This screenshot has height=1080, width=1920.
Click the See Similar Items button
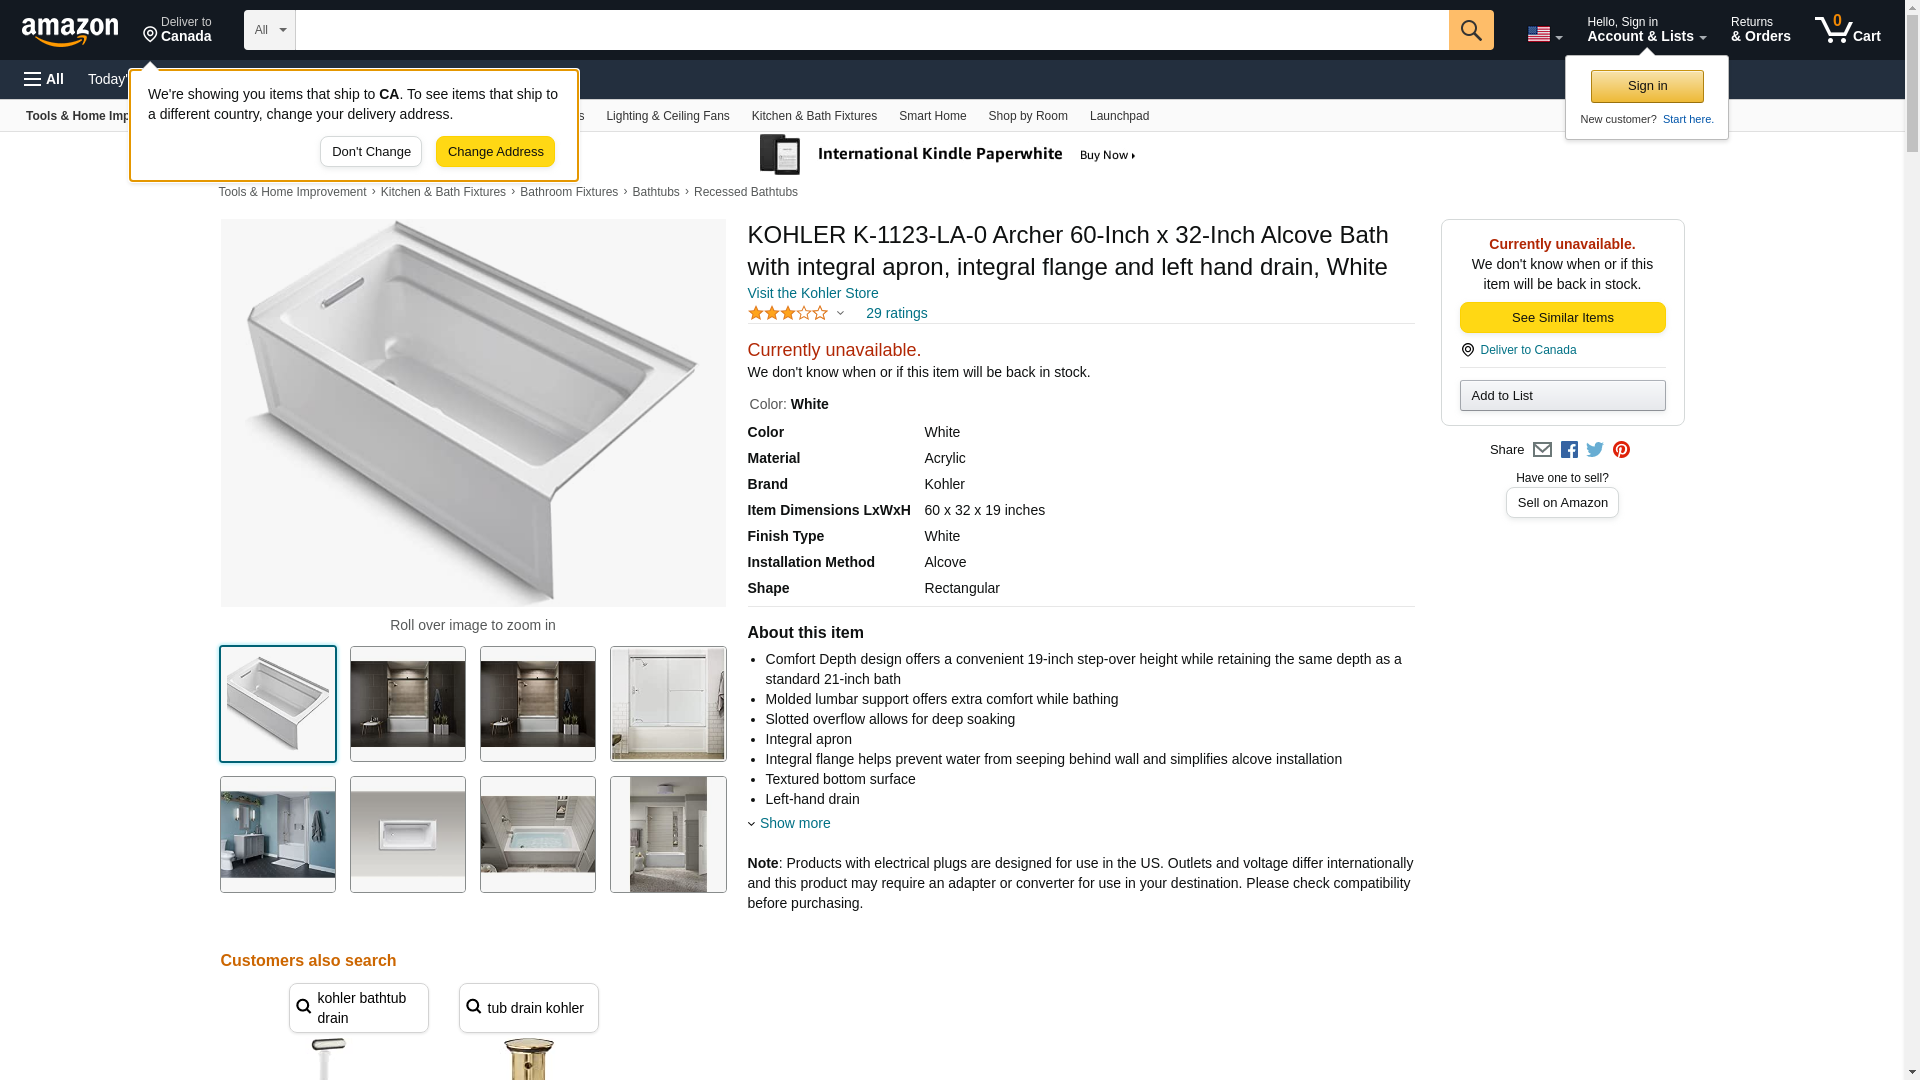(1562, 317)
